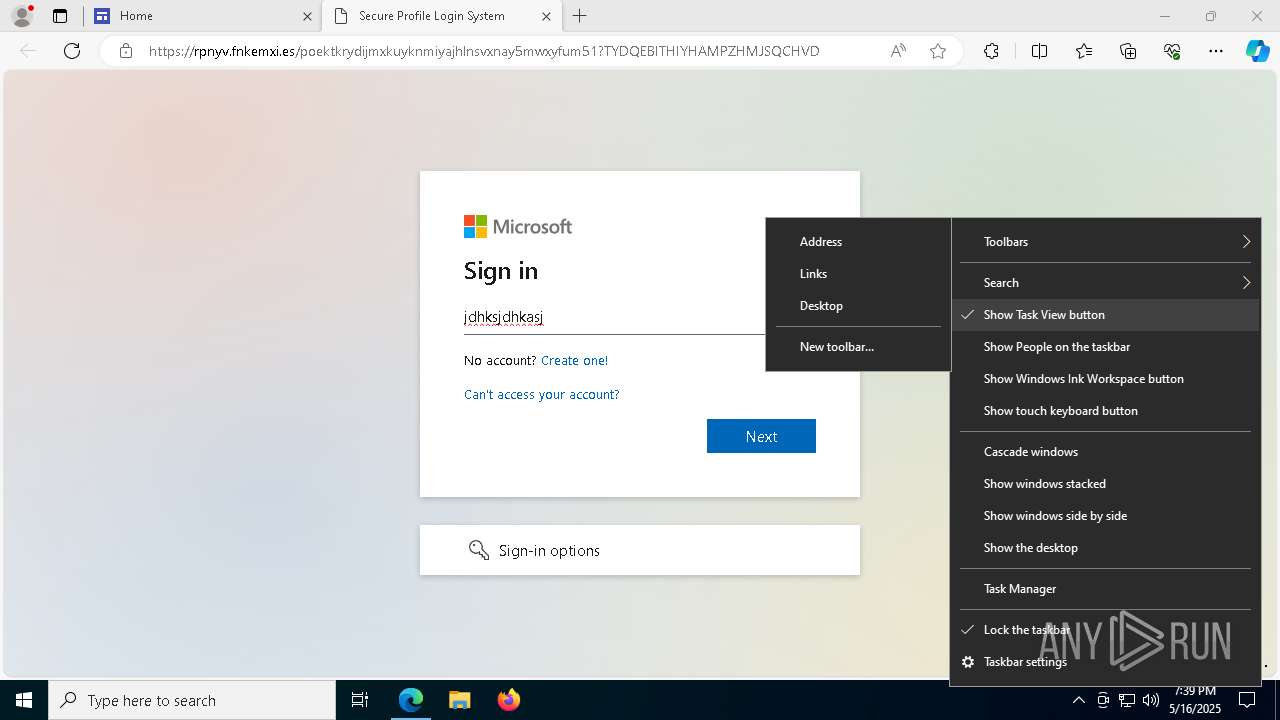Viewport: 1280px width, 720px height.
Task: Focus the browser address bar URL
Action: (x=484, y=51)
